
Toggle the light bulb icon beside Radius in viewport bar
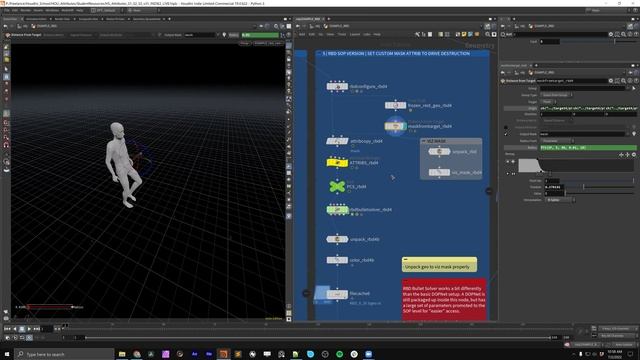click(224, 35)
